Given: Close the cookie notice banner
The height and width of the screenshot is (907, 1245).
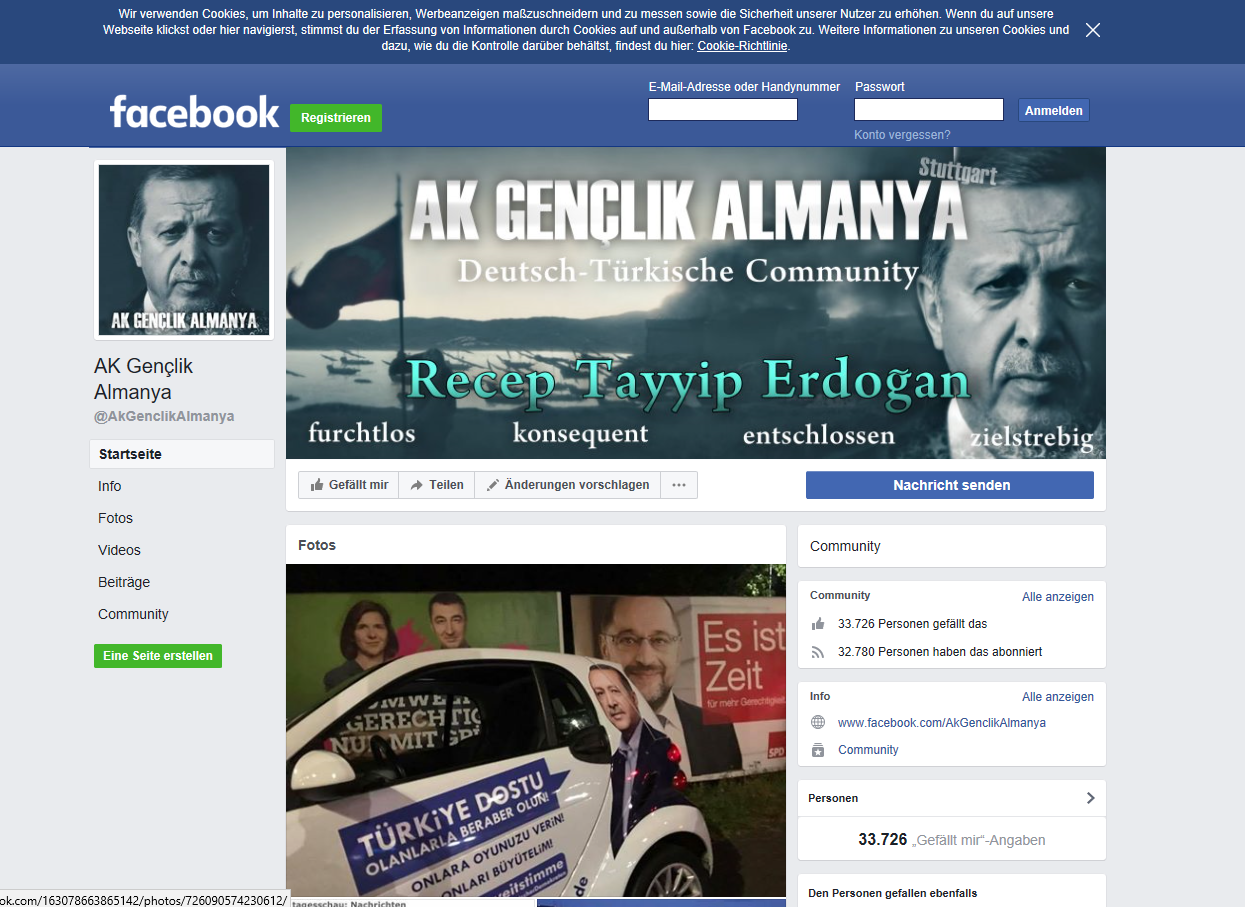Looking at the screenshot, I should click(x=1093, y=30).
